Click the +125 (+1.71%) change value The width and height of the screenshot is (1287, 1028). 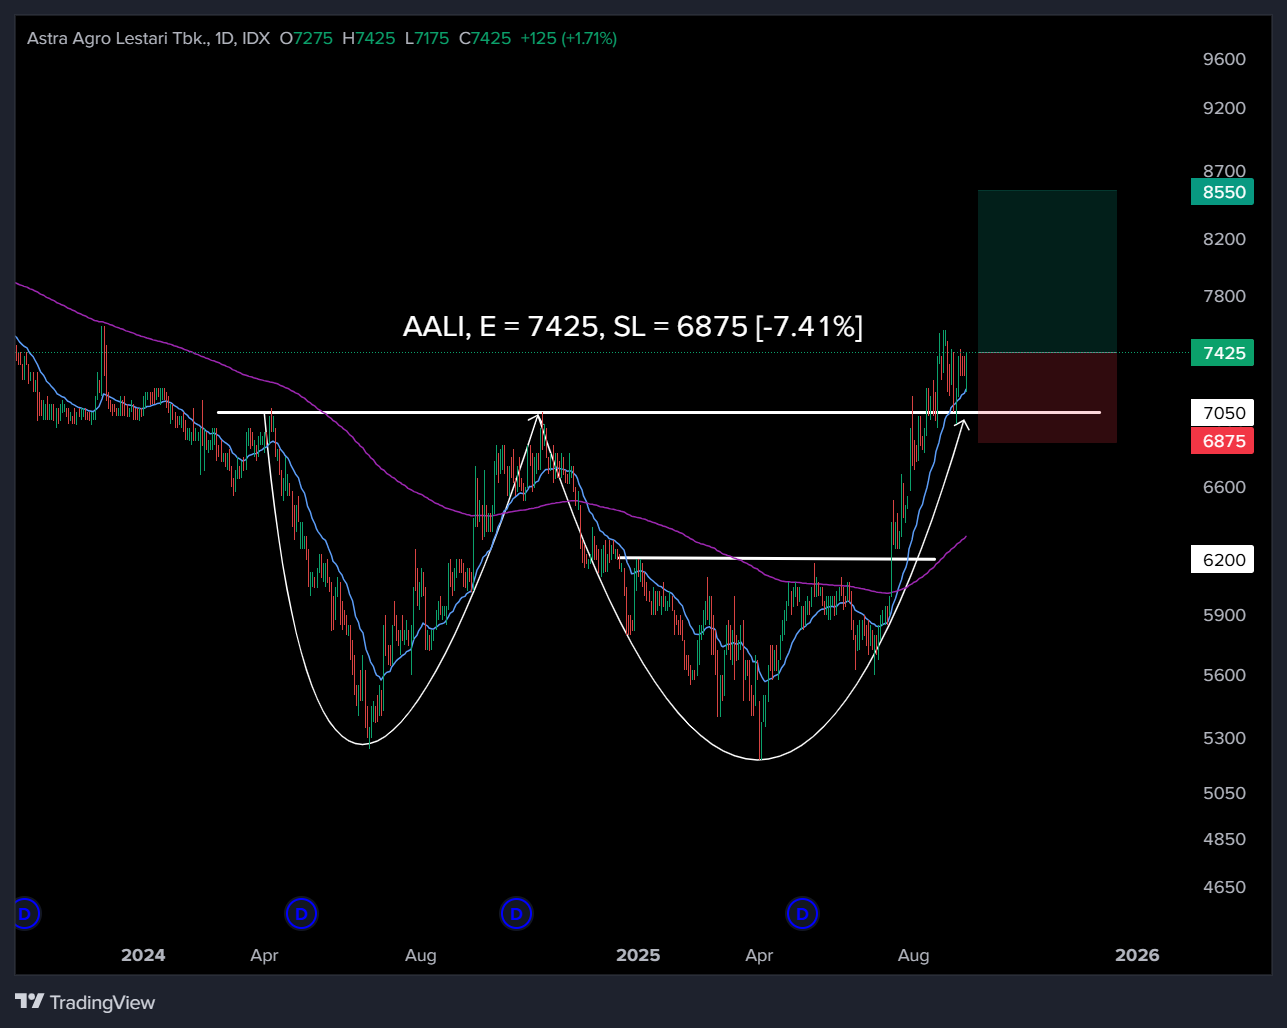[569, 38]
